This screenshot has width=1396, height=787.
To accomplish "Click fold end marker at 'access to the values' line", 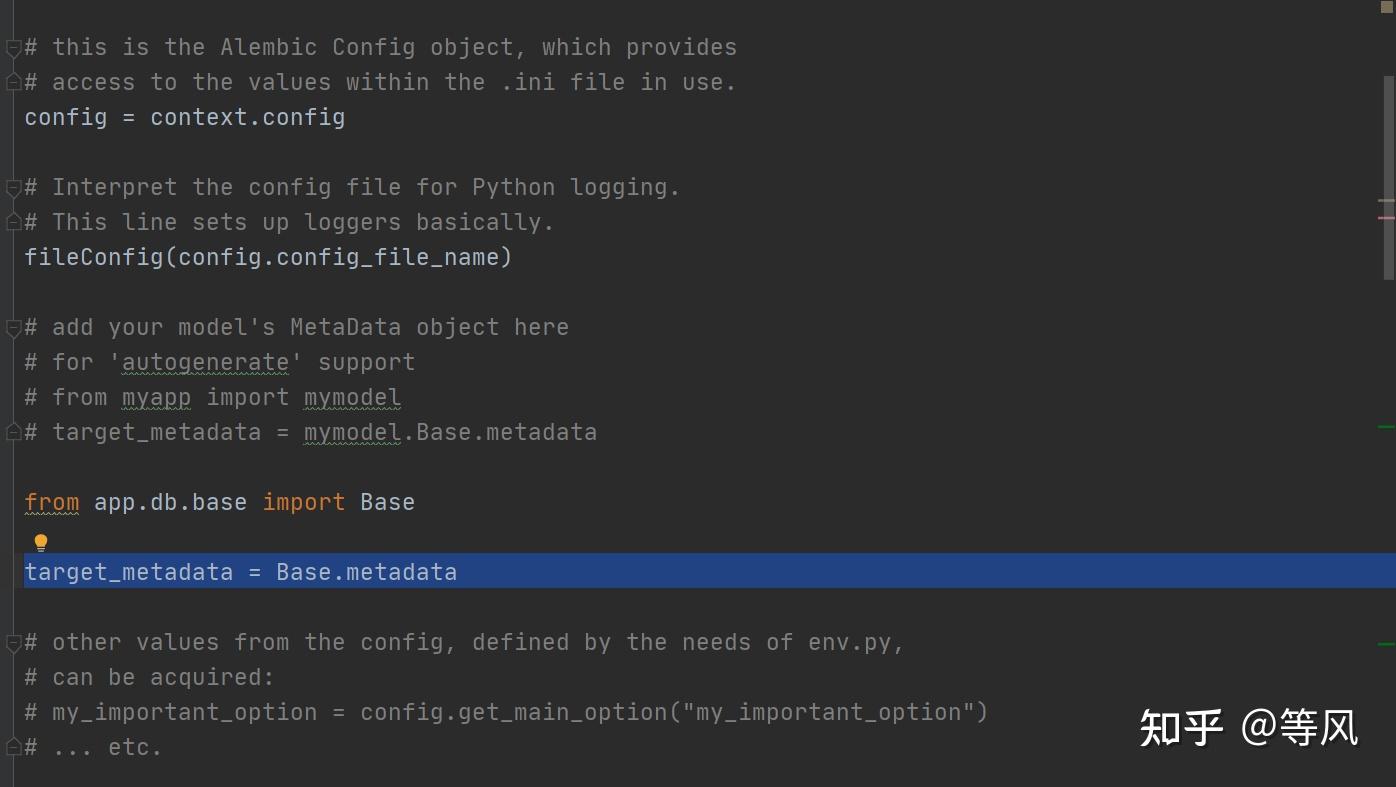I will click(13, 82).
